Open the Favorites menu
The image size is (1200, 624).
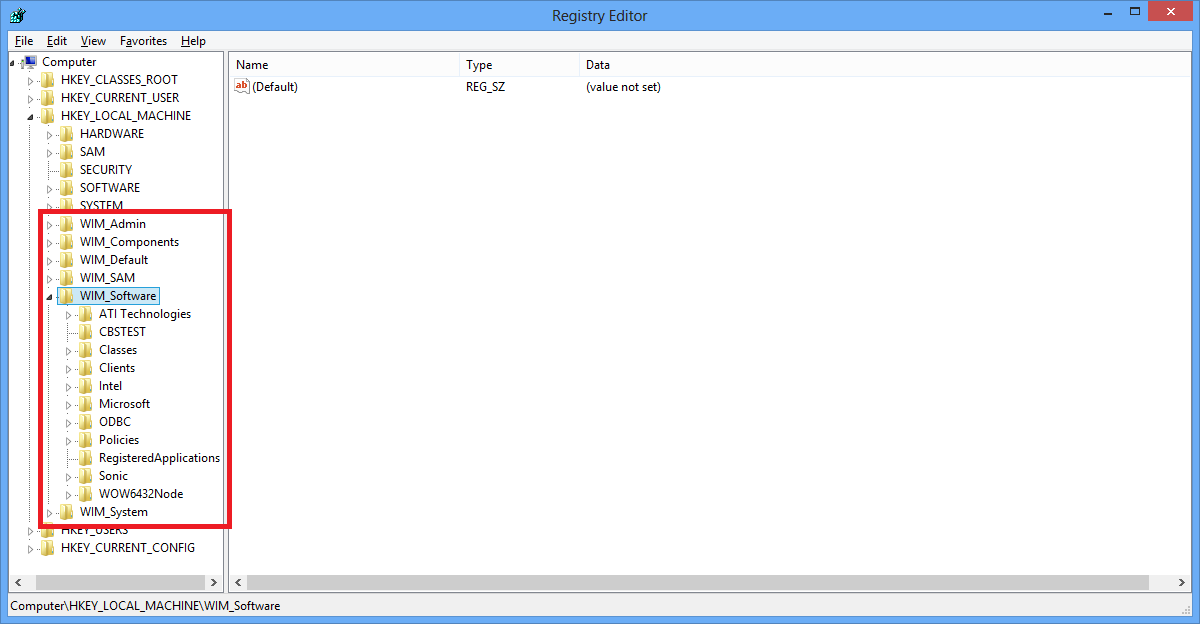(x=143, y=41)
